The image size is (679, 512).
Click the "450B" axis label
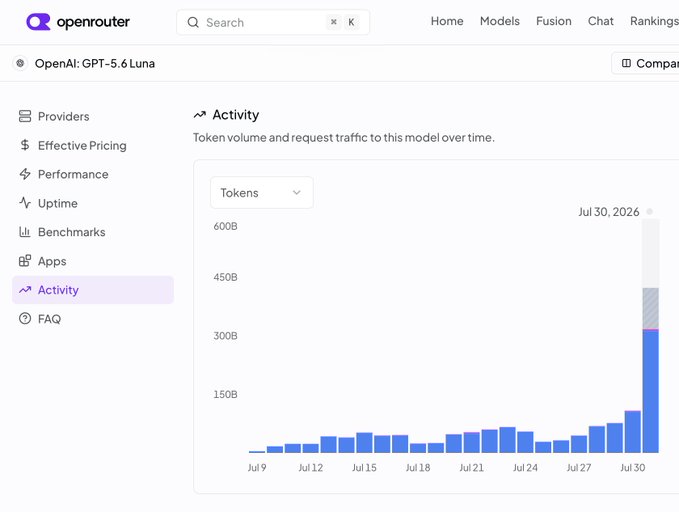tap(225, 277)
